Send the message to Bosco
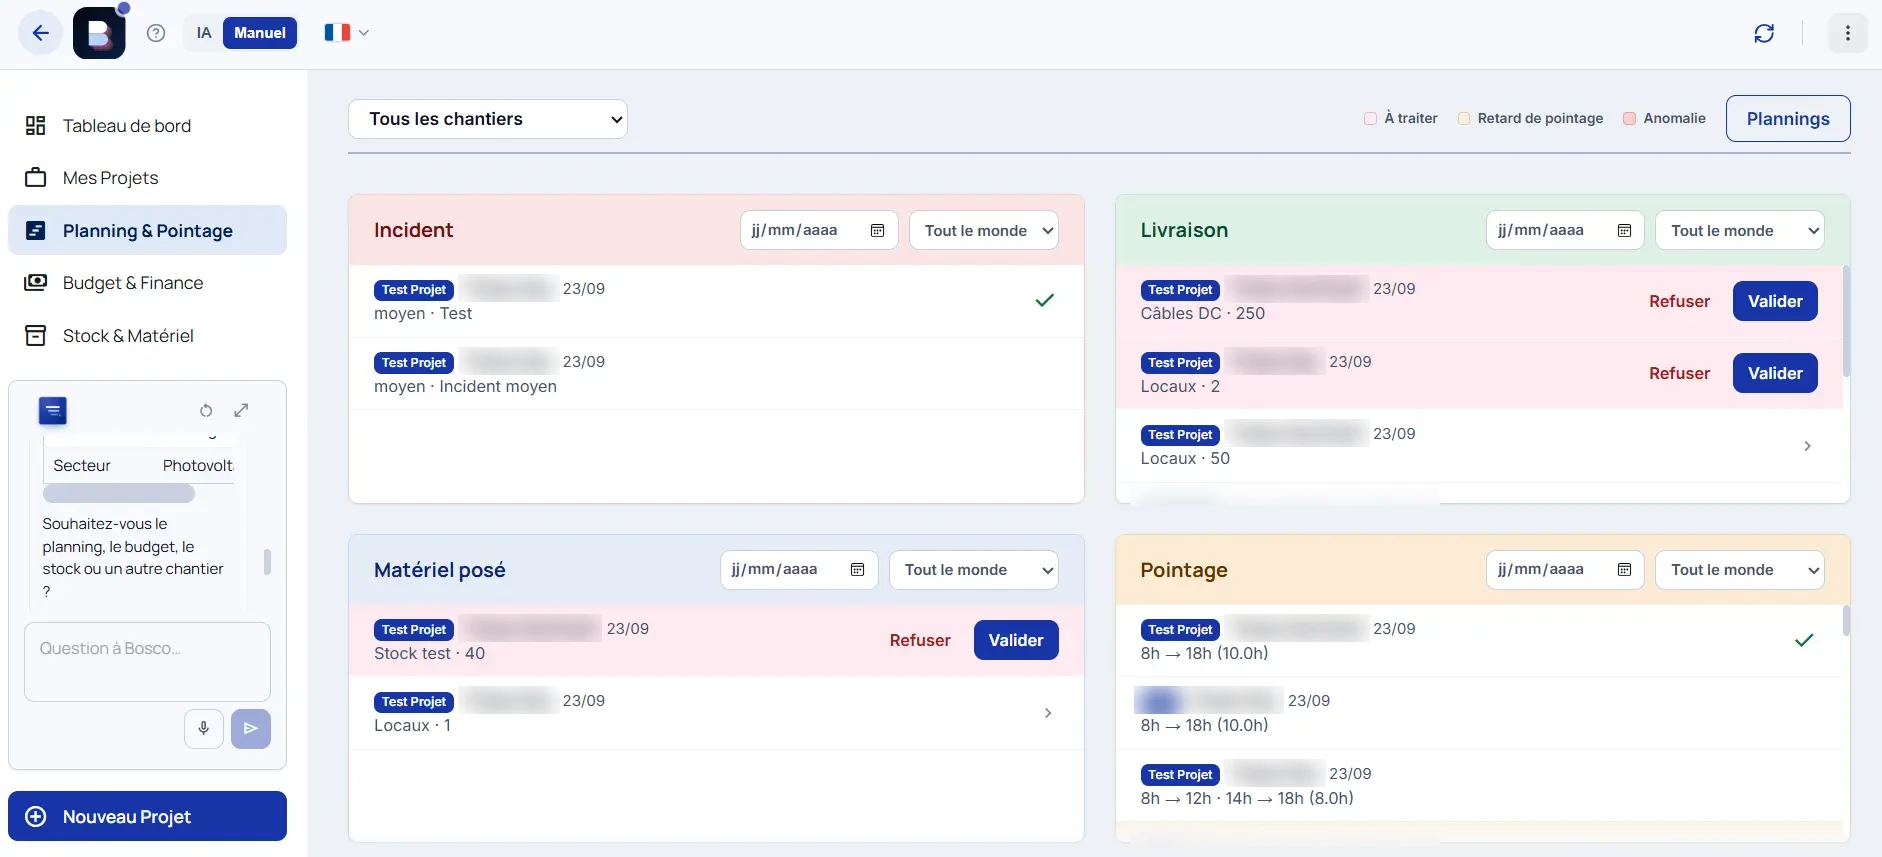Image resolution: width=1882 pixels, height=857 pixels. [251, 728]
